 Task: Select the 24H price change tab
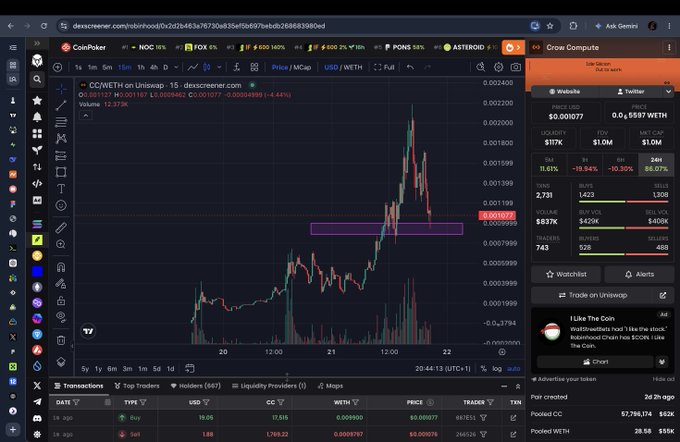656,164
